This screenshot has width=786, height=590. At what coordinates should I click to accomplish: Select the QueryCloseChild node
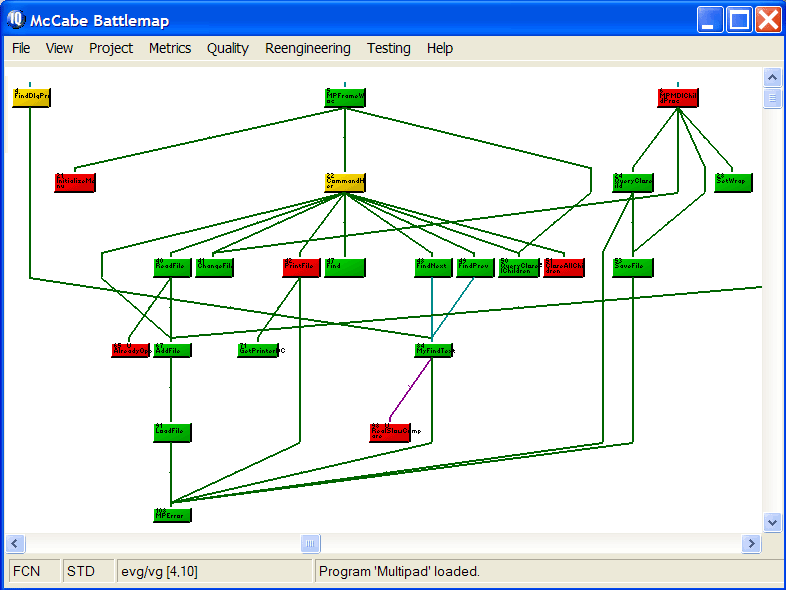coord(633,182)
